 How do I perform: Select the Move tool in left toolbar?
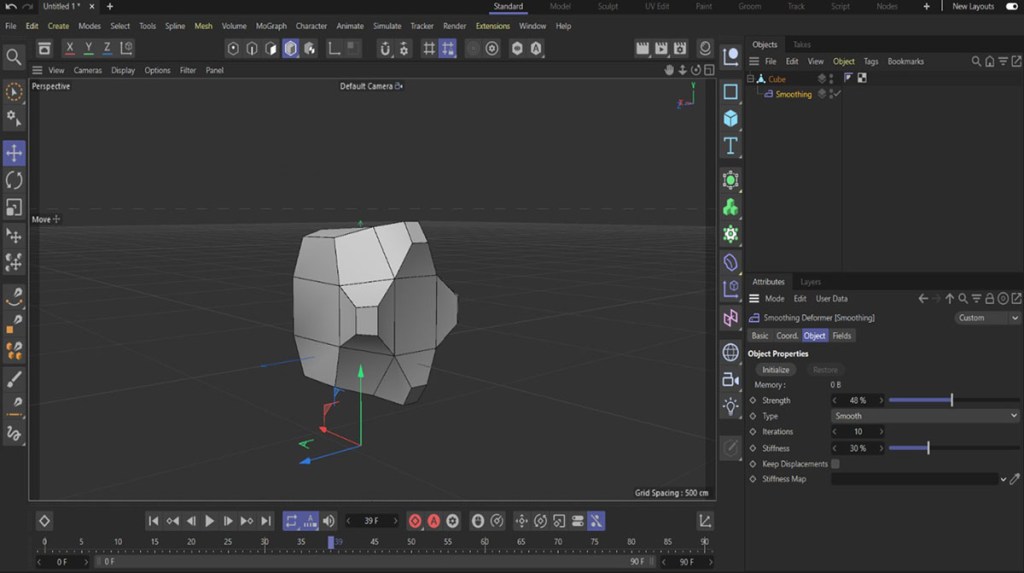coord(14,153)
